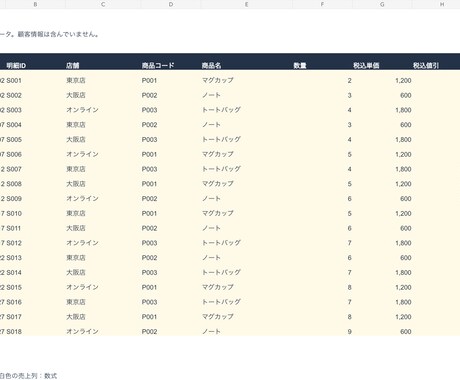Click P001 code in row S017
This screenshot has height=380, width=460.
(x=149, y=317)
